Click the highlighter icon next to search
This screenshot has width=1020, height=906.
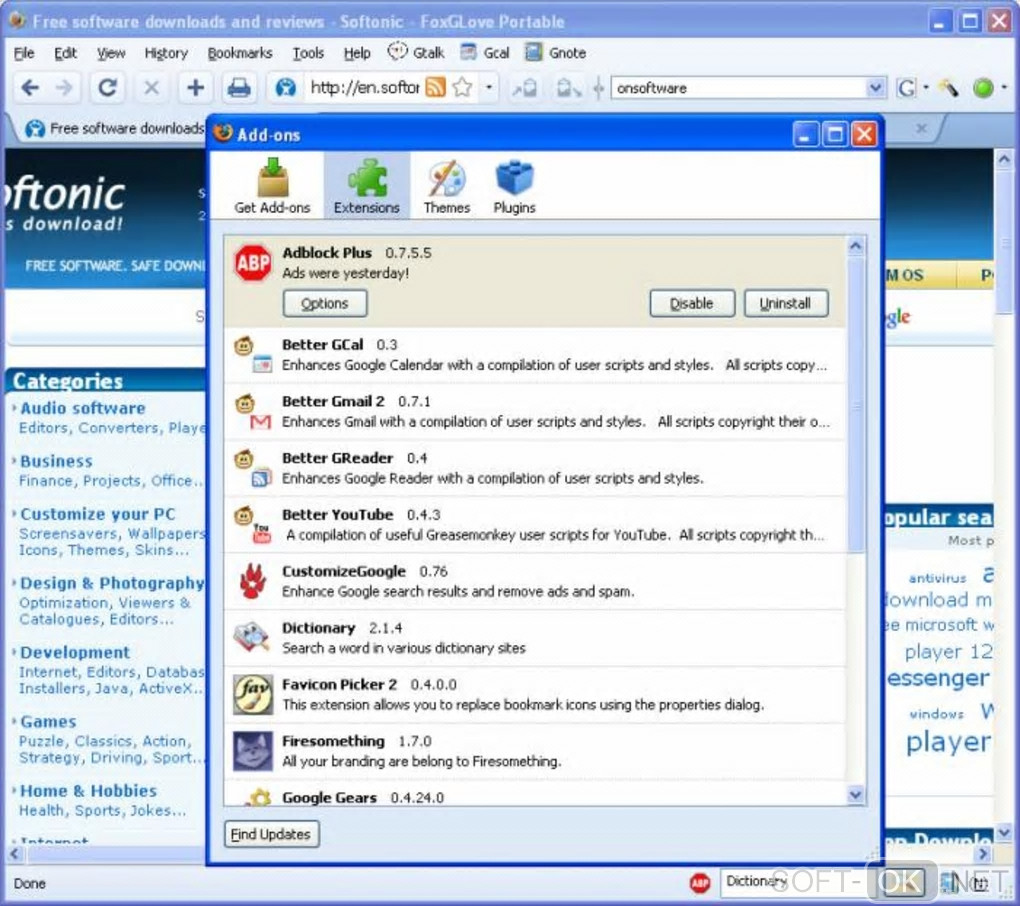tap(948, 88)
